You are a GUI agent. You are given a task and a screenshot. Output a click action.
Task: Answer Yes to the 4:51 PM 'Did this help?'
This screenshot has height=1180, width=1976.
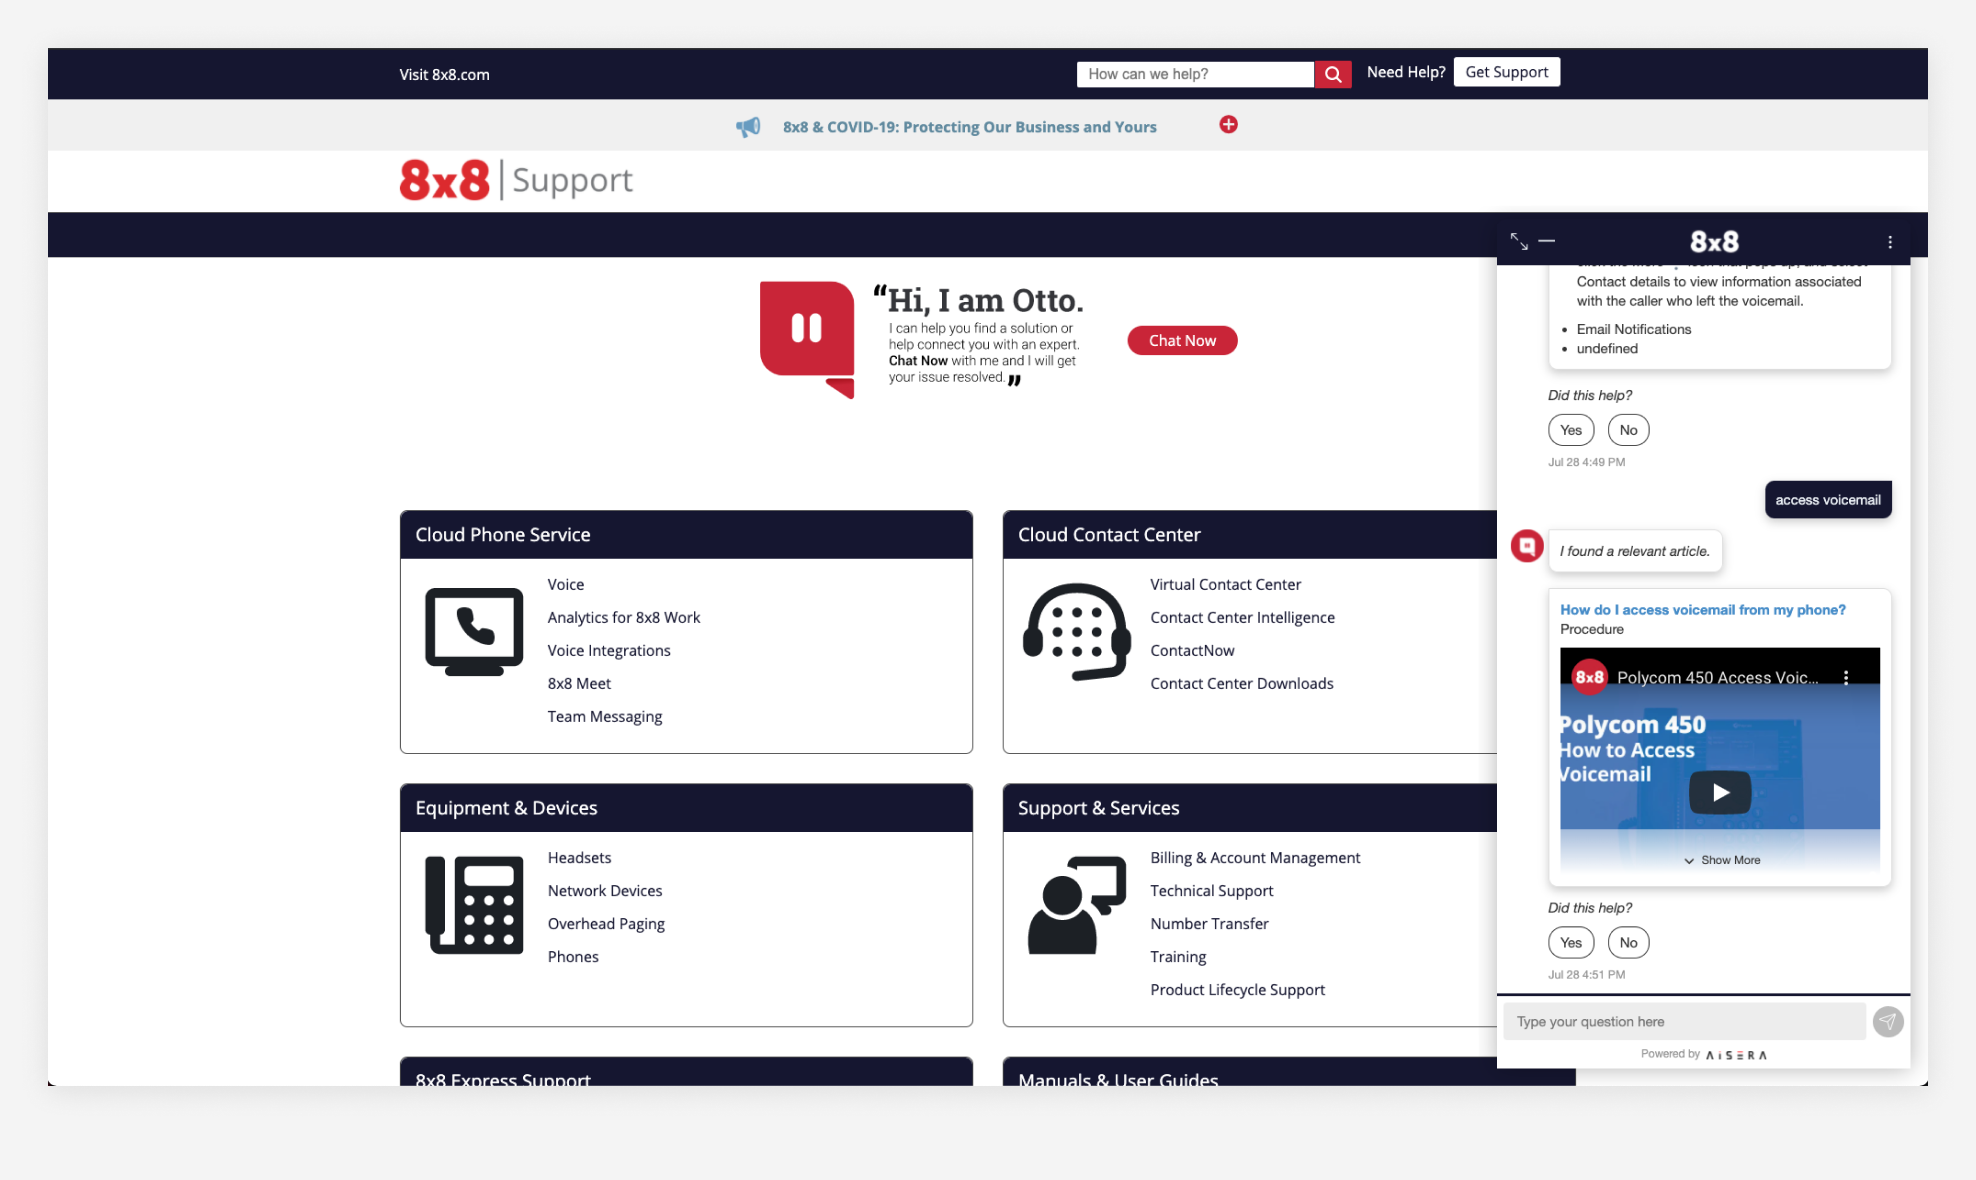(1571, 942)
